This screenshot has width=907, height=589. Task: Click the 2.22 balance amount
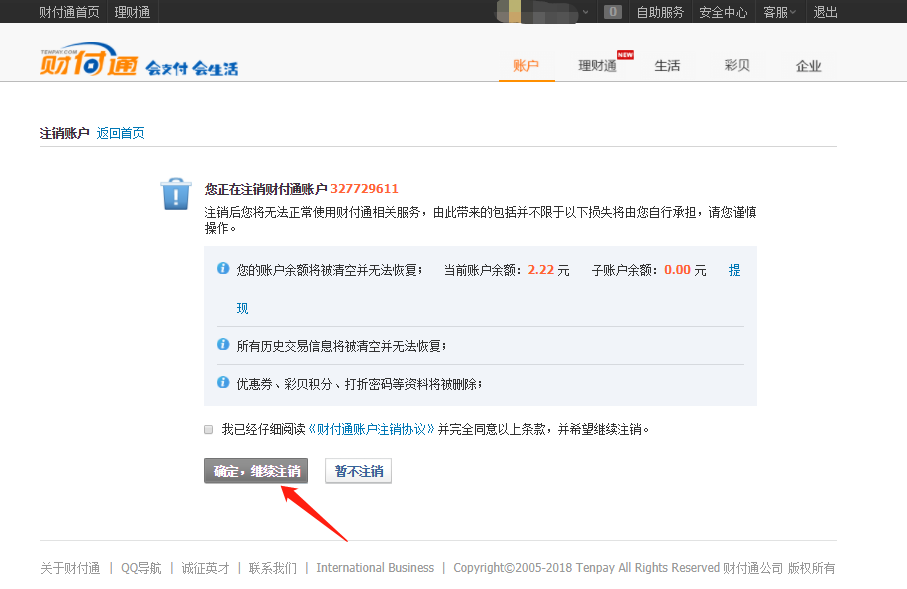point(541,270)
